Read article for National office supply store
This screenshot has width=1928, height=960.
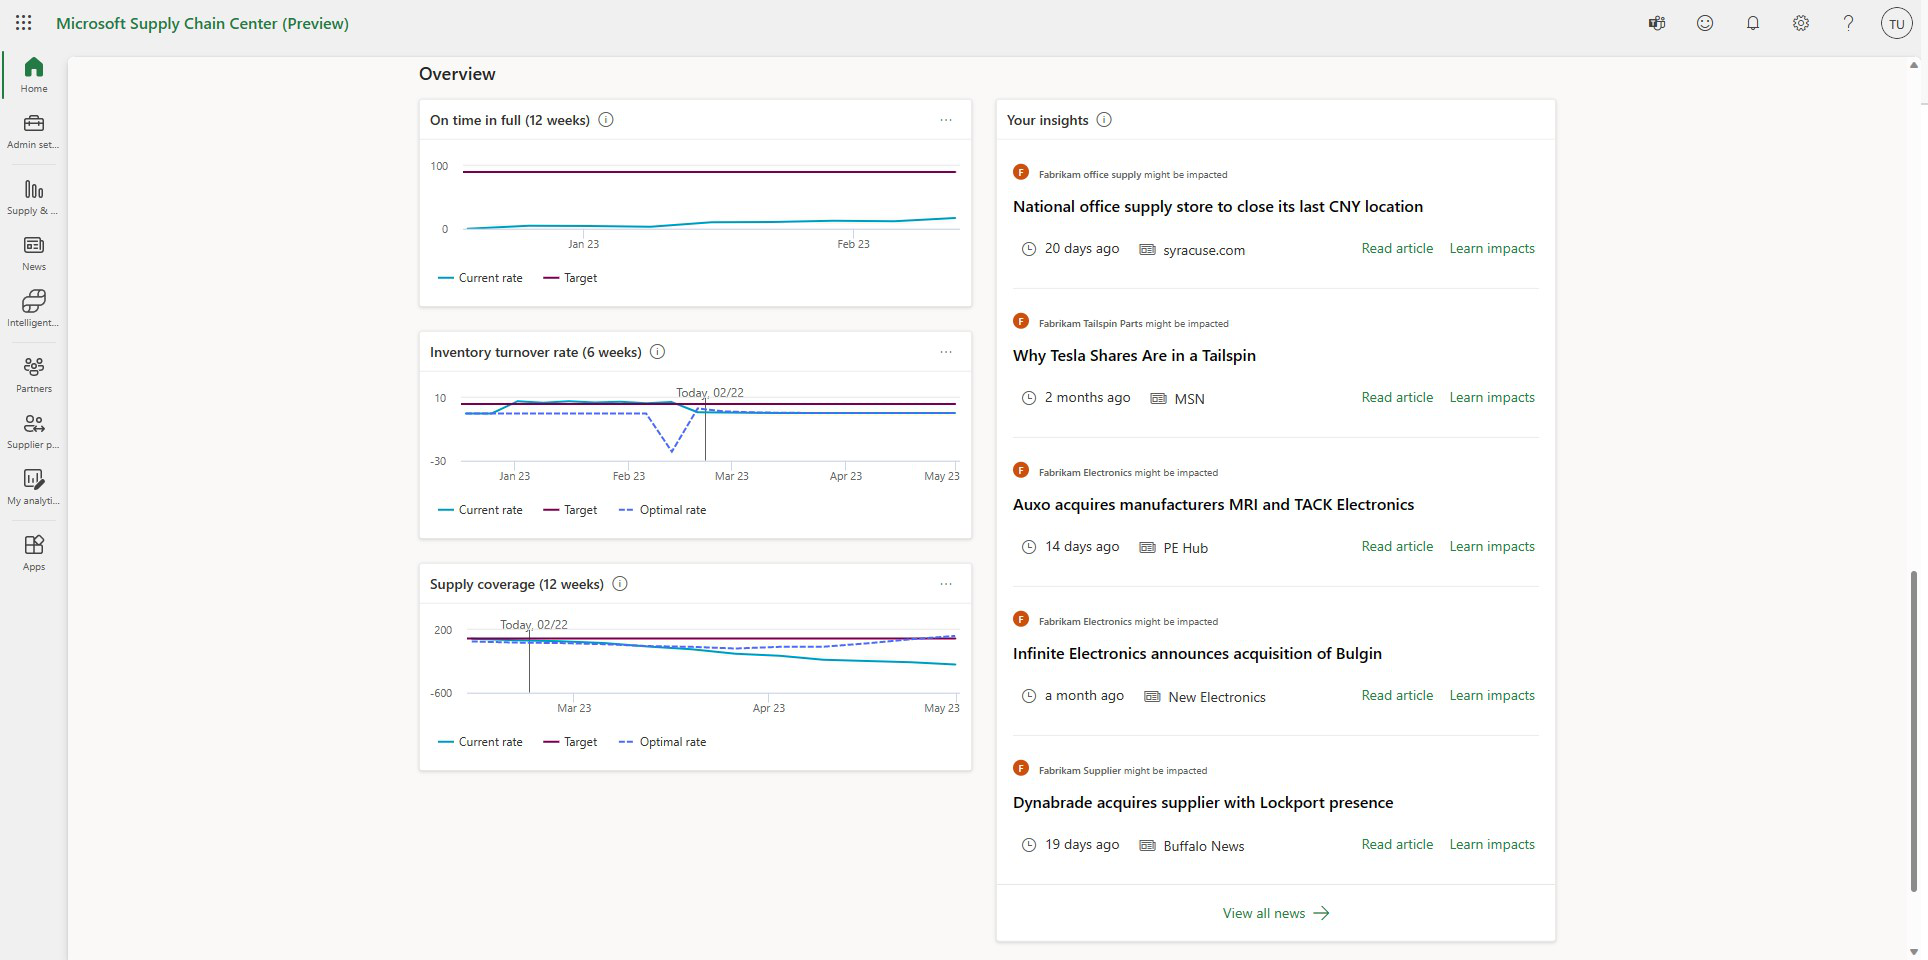pos(1397,248)
